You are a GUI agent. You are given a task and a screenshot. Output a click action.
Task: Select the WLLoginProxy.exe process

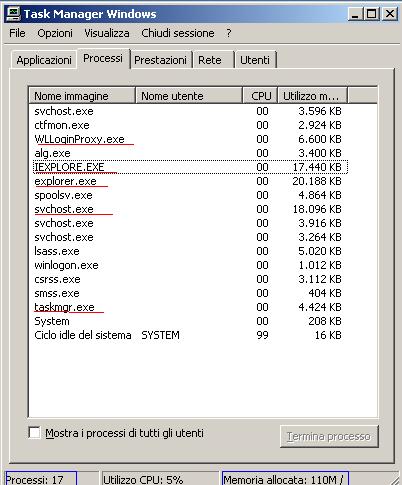pyautogui.click(x=79, y=139)
